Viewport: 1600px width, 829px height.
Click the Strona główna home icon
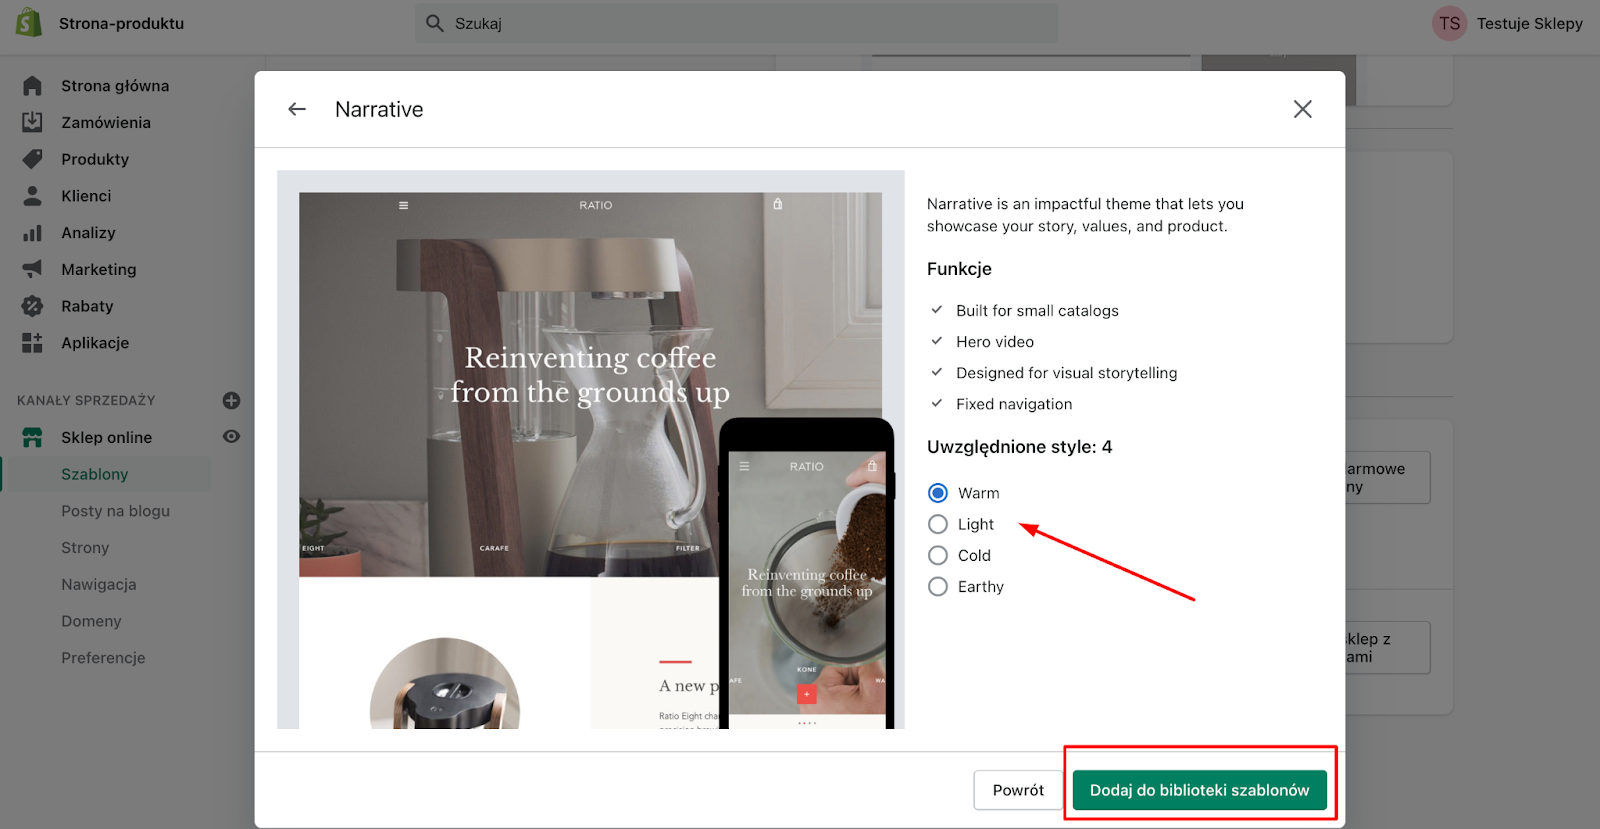(32, 86)
